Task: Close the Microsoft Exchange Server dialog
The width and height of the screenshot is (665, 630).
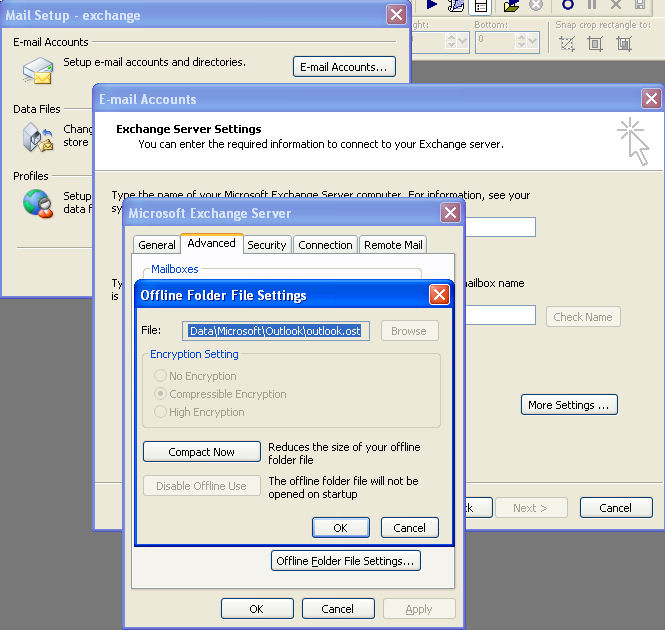Action: point(450,213)
